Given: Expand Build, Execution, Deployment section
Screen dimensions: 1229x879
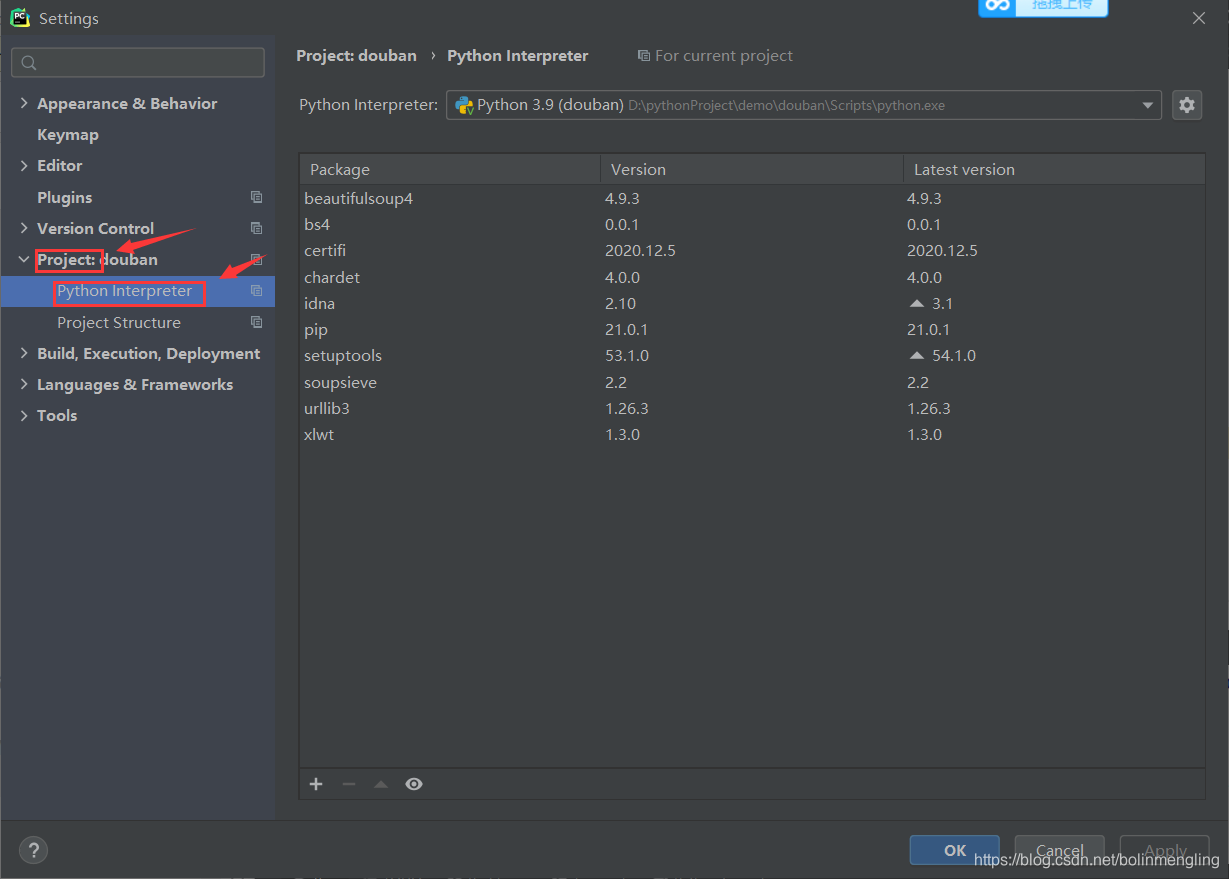Looking at the screenshot, I should (x=24, y=353).
